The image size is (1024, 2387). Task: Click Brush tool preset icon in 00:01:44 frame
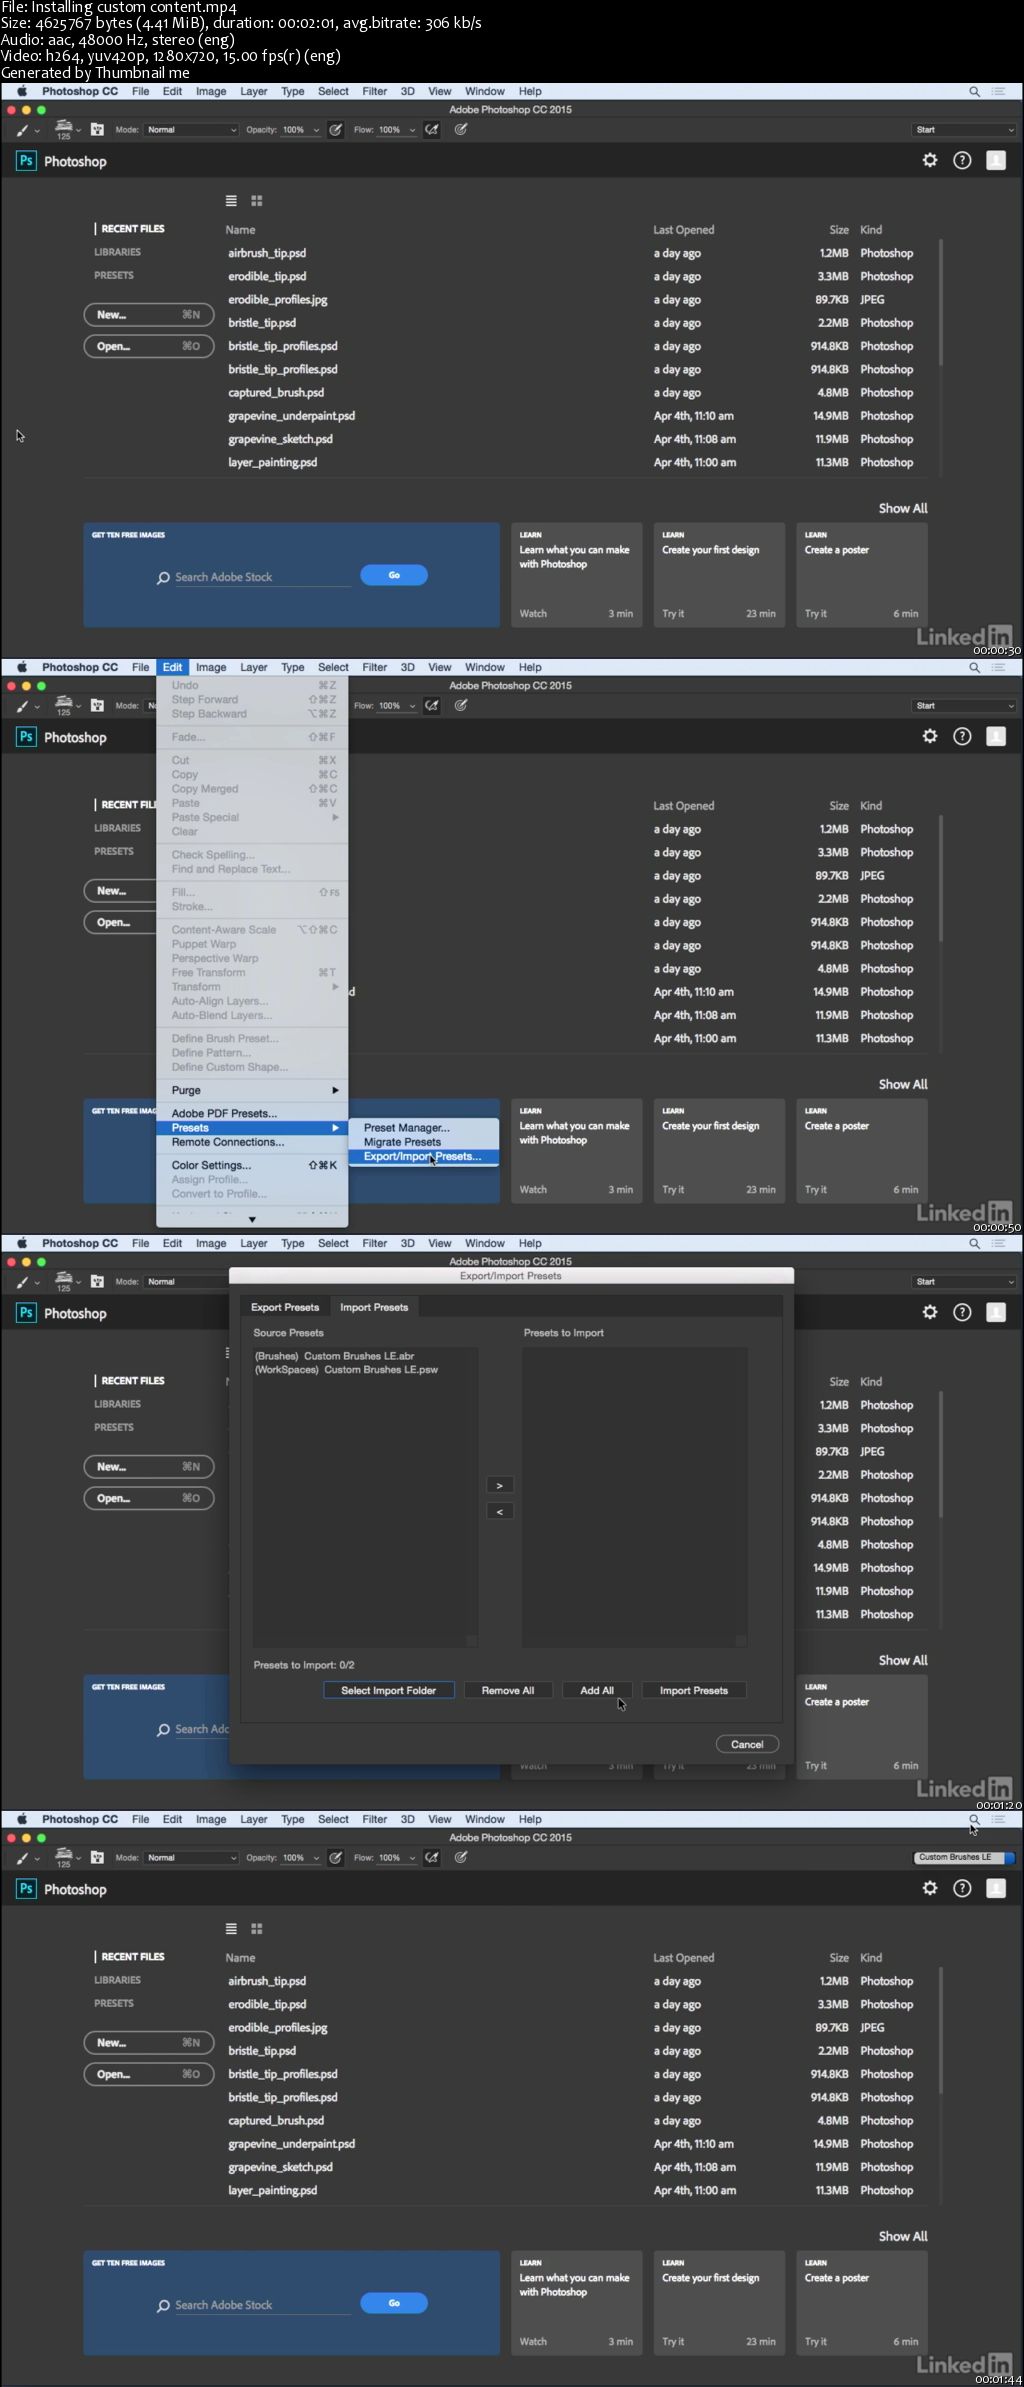27,1858
